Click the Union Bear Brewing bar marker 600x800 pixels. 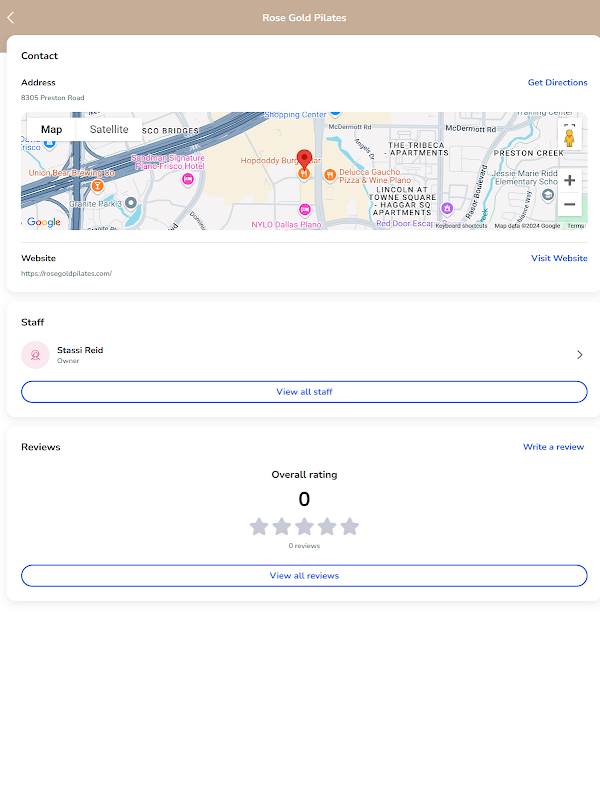coord(97,186)
